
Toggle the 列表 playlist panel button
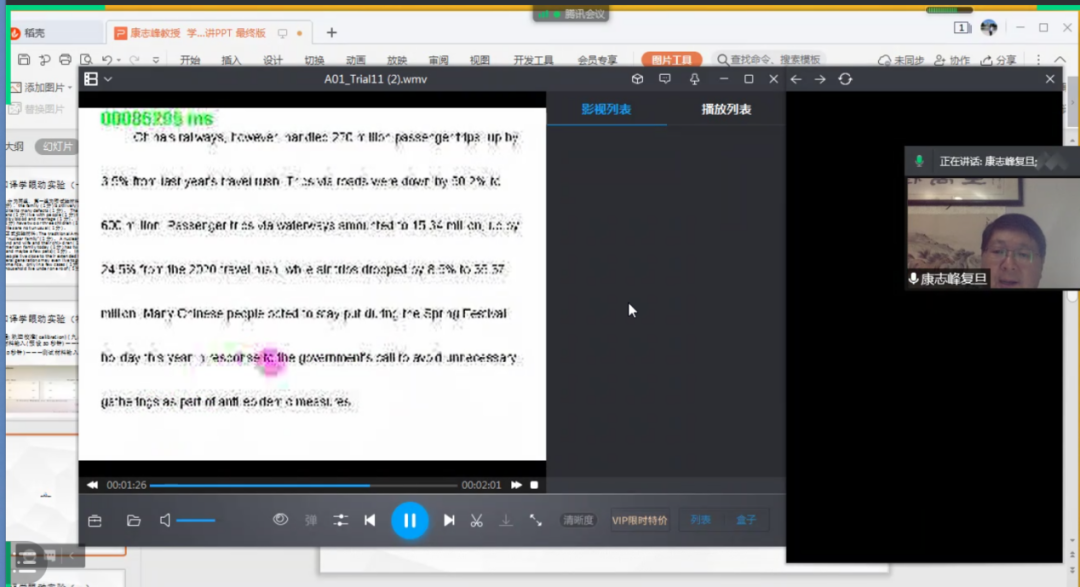click(701, 520)
